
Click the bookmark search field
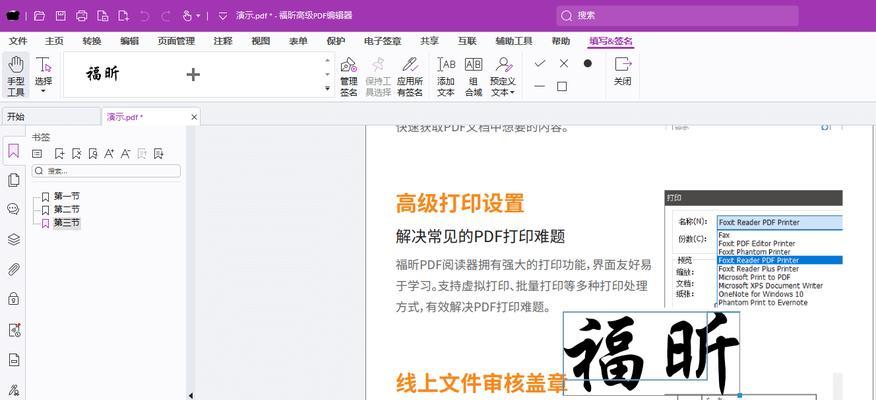click(x=106, y=171)
